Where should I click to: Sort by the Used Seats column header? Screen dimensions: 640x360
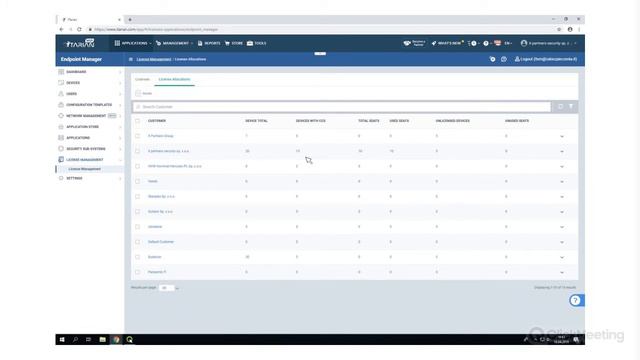(x=399, y=121)
